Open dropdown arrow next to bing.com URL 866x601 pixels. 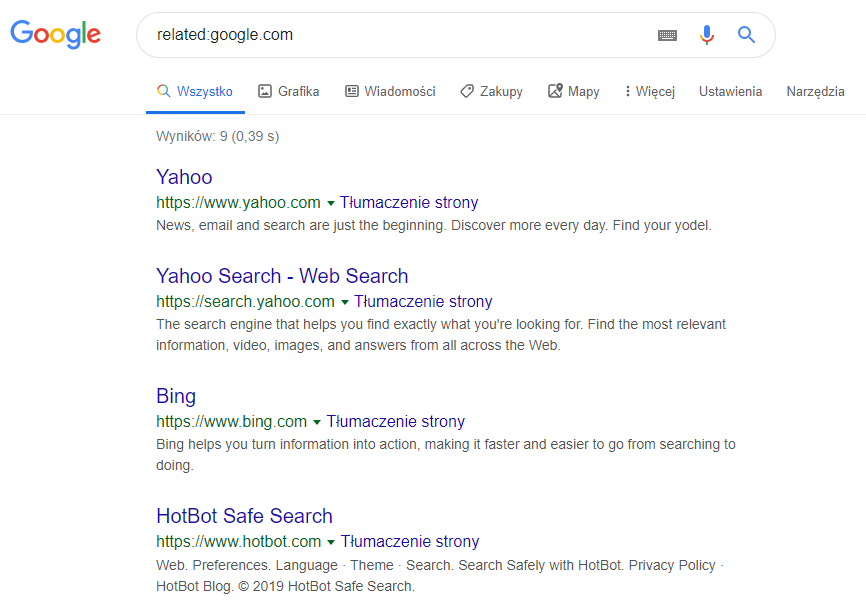click(317, 423)
